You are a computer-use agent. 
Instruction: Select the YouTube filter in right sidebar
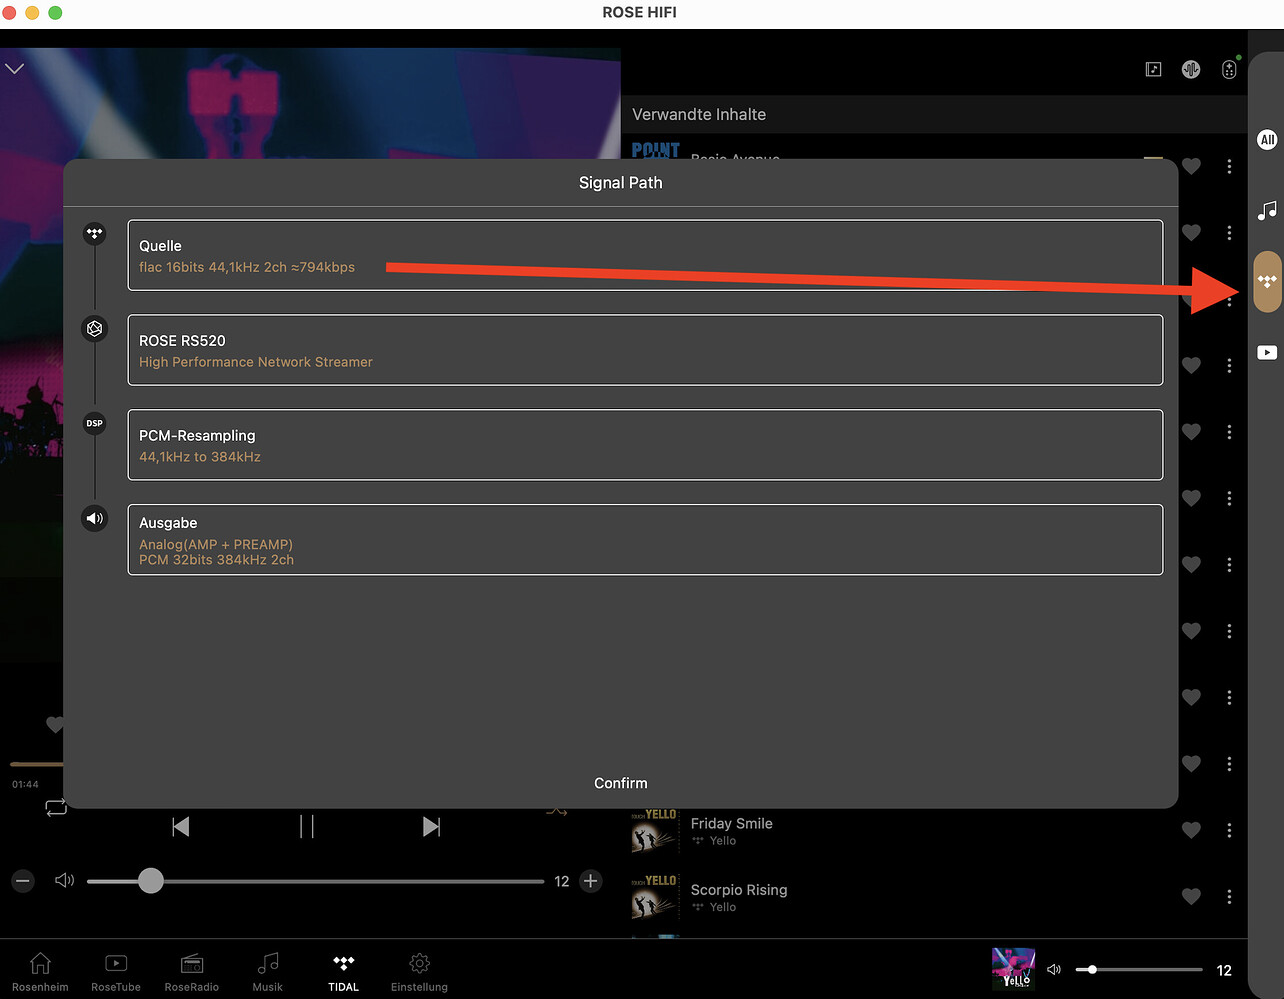pos(1267,352)
